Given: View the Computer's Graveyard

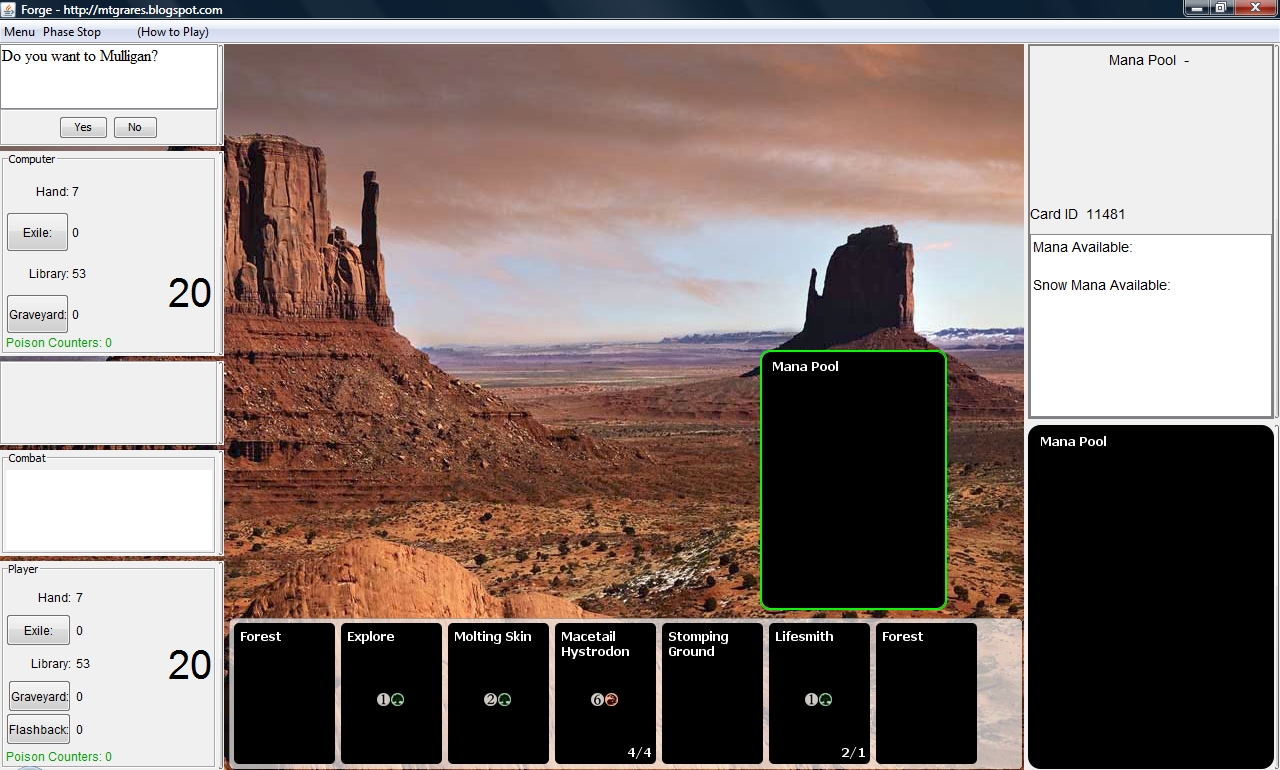Looking at the screenshot, I should pyautogui.click(x=37, y=315).
